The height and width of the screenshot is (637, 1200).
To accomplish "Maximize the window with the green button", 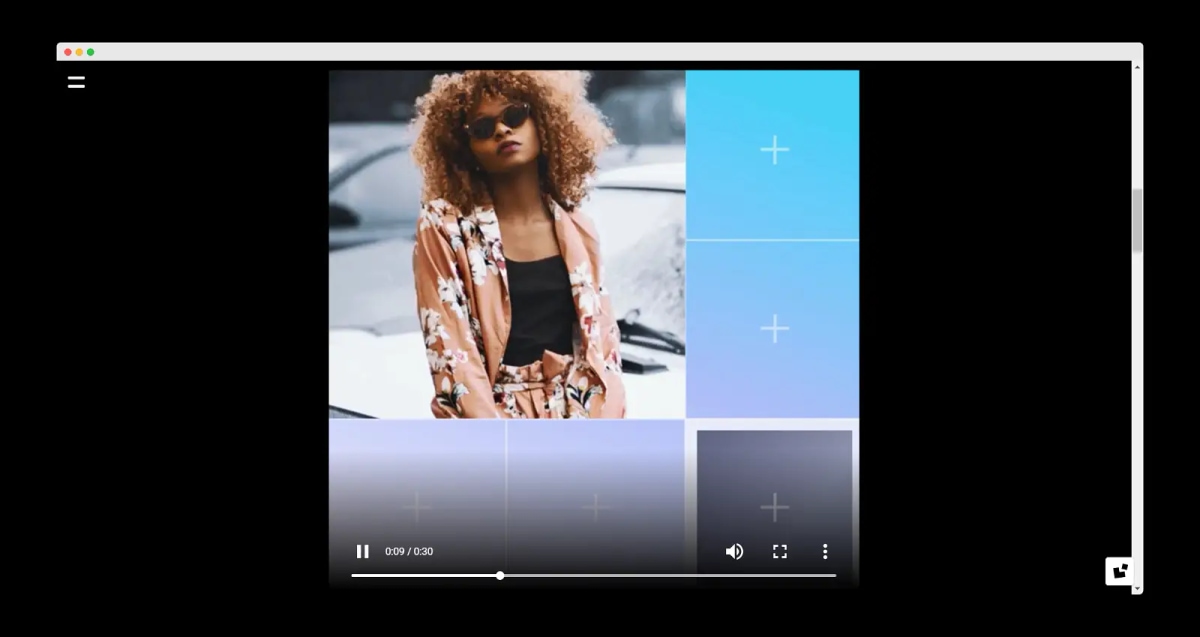I will click(x=90, y=52).
